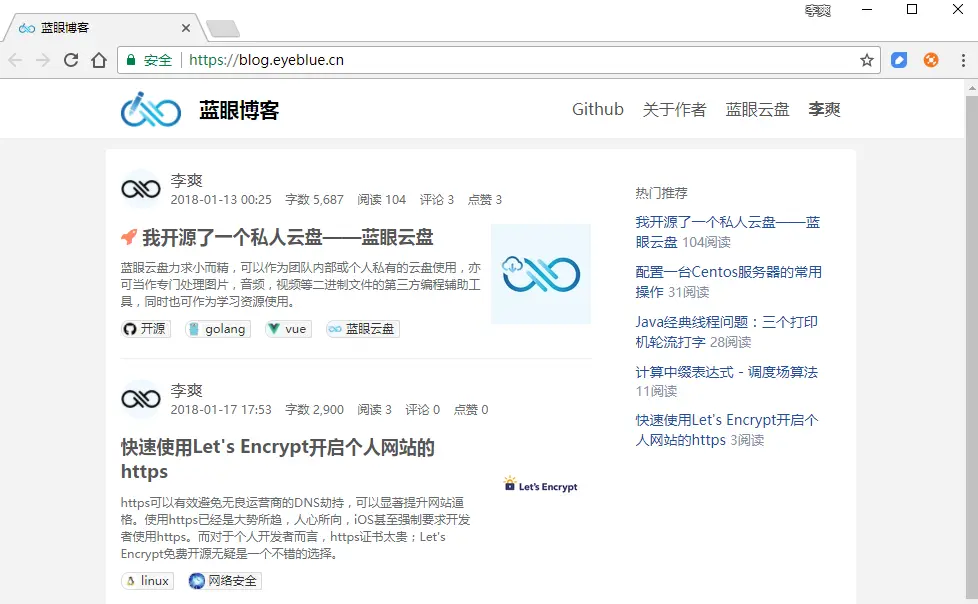Click the 开源 tag
The image size is (978, 604).
click(x=145, y=329)
